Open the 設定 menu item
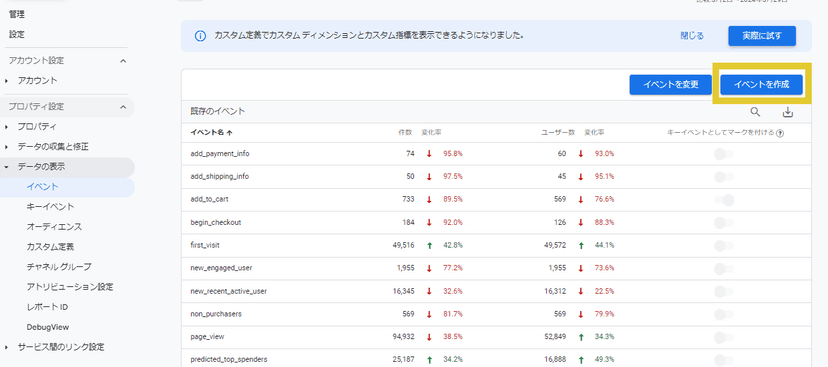Image resolution: width=828 pixels, height=367 pixels. (x=16, y=34)
